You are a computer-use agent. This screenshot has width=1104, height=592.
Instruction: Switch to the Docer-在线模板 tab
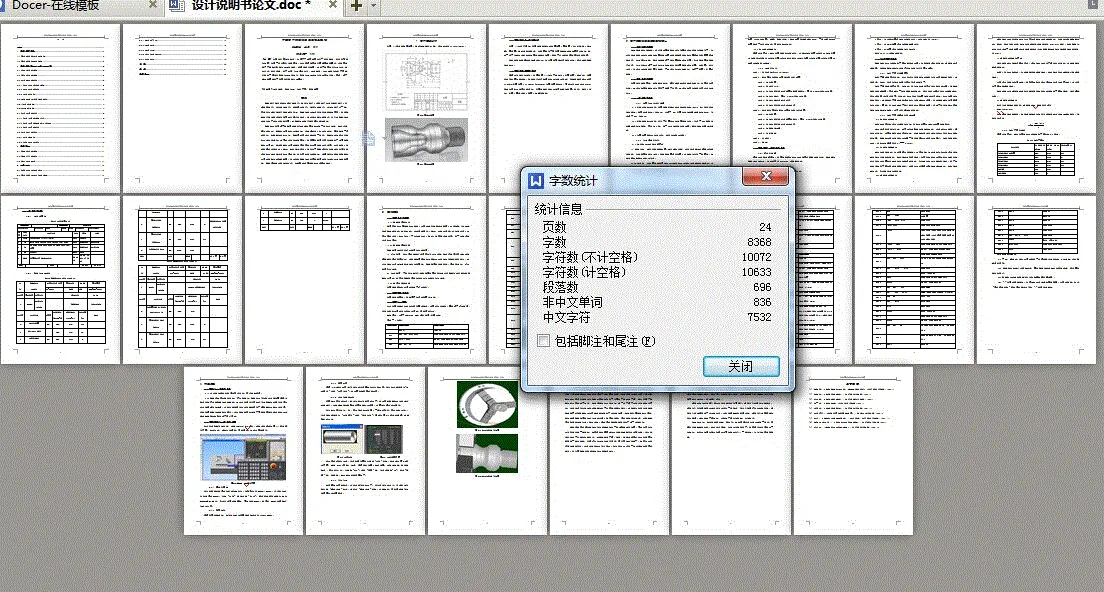pyautogui.click(x=55, y=6)
